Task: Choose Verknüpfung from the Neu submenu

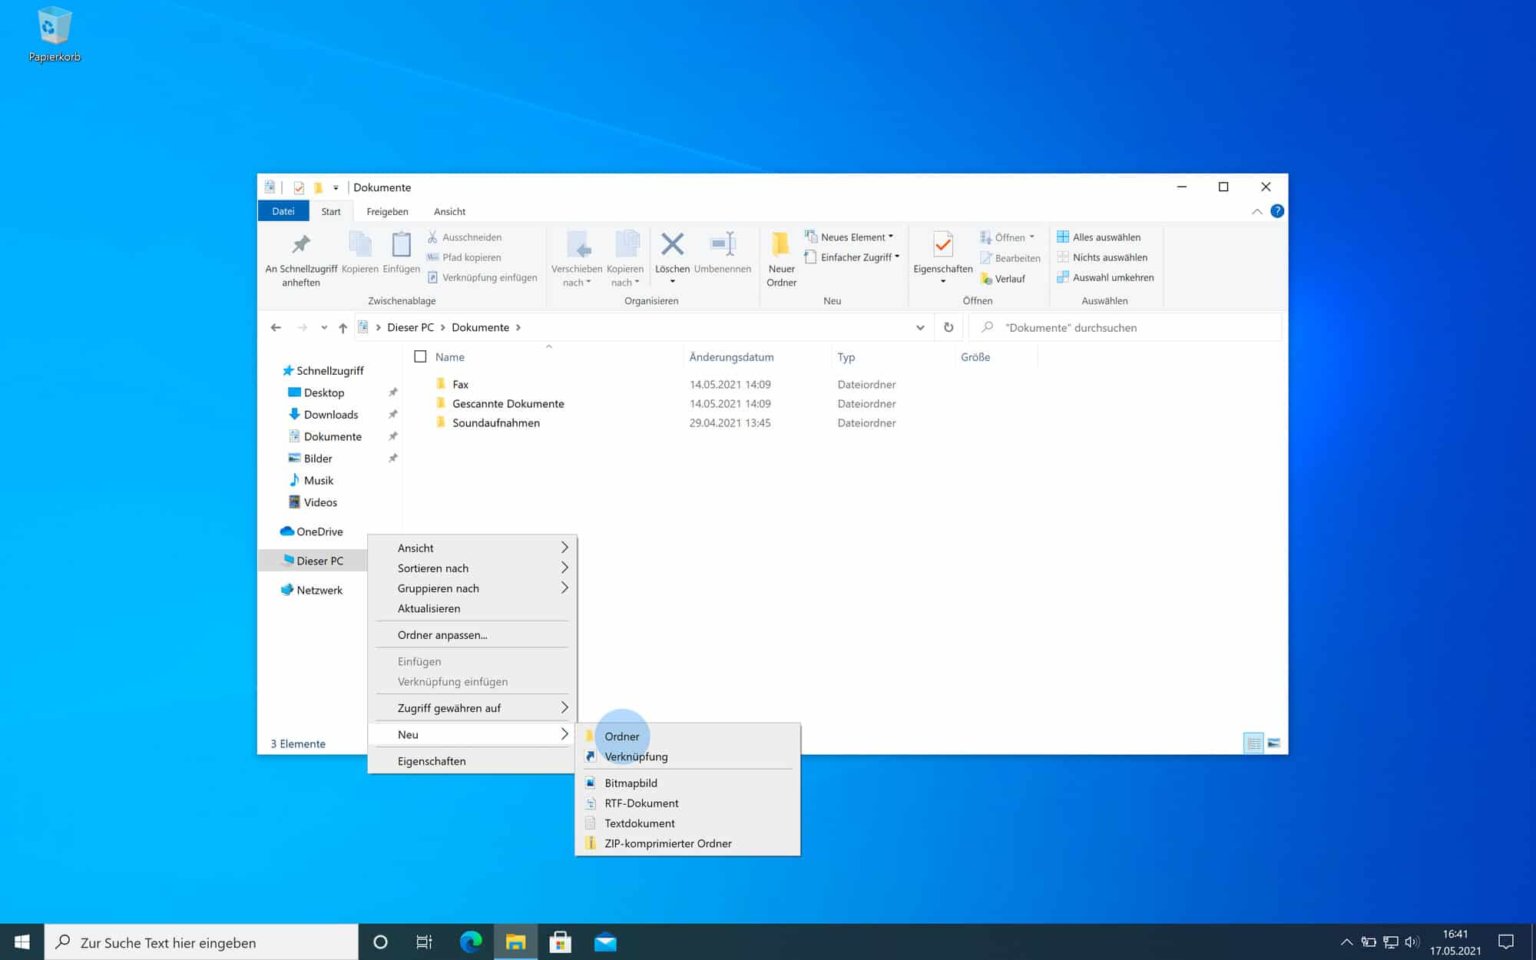Action: 636,756
